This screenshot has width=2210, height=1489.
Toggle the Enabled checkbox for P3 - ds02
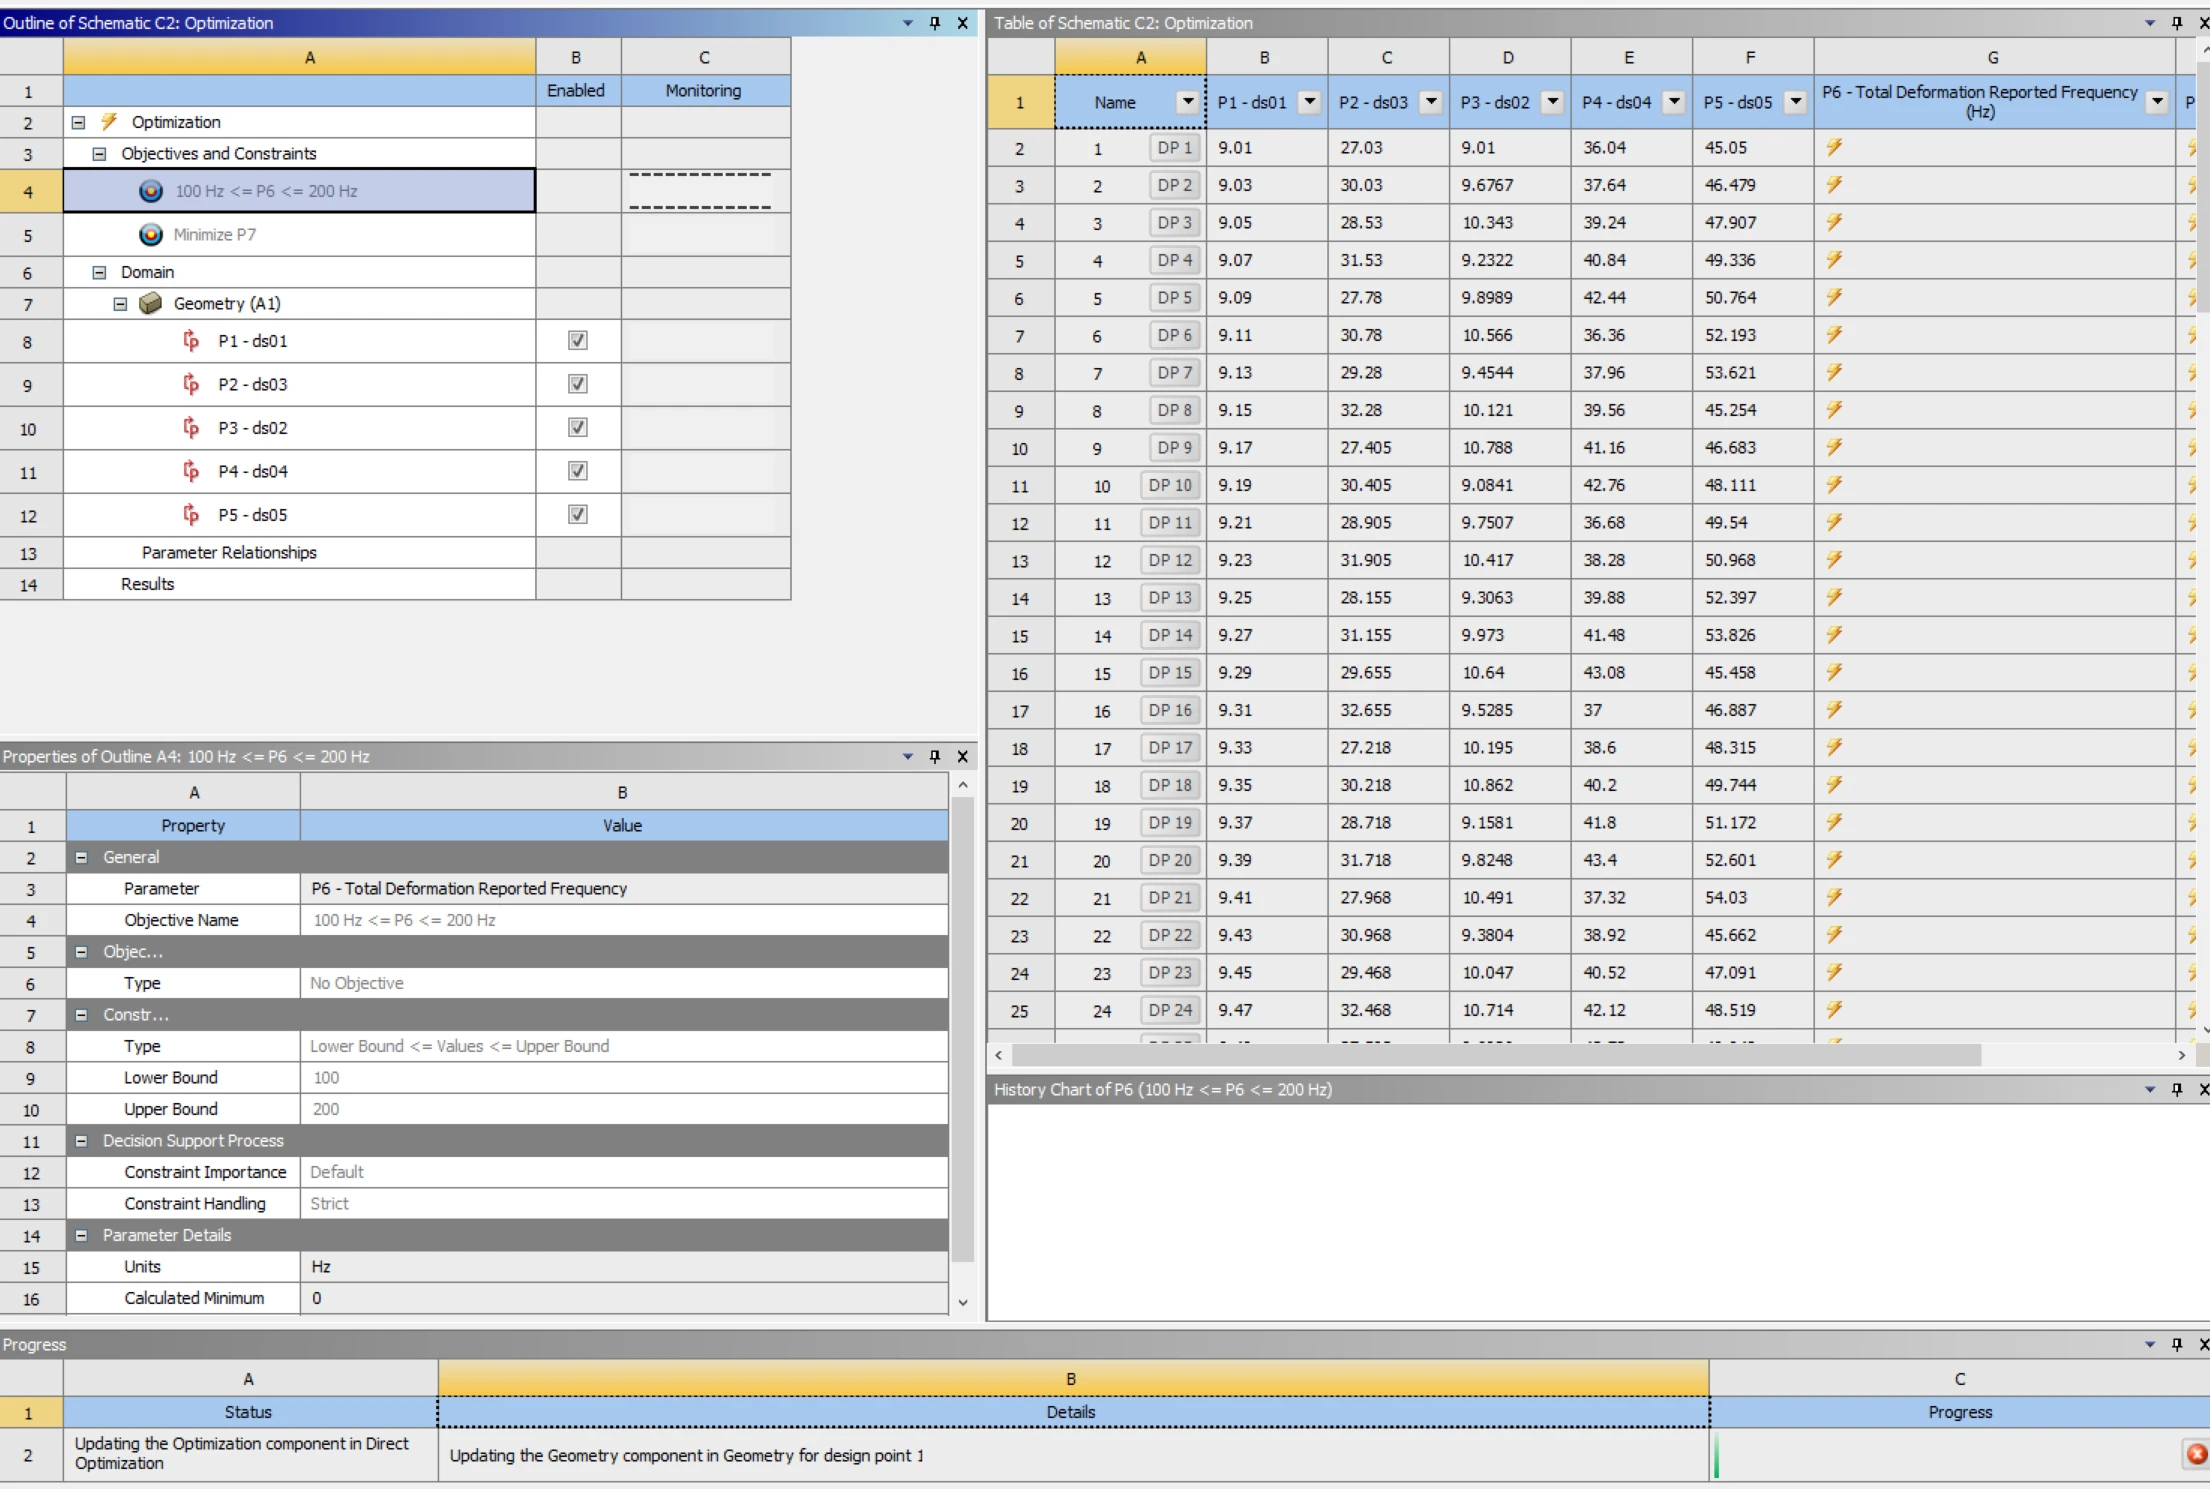coord(577,427)
